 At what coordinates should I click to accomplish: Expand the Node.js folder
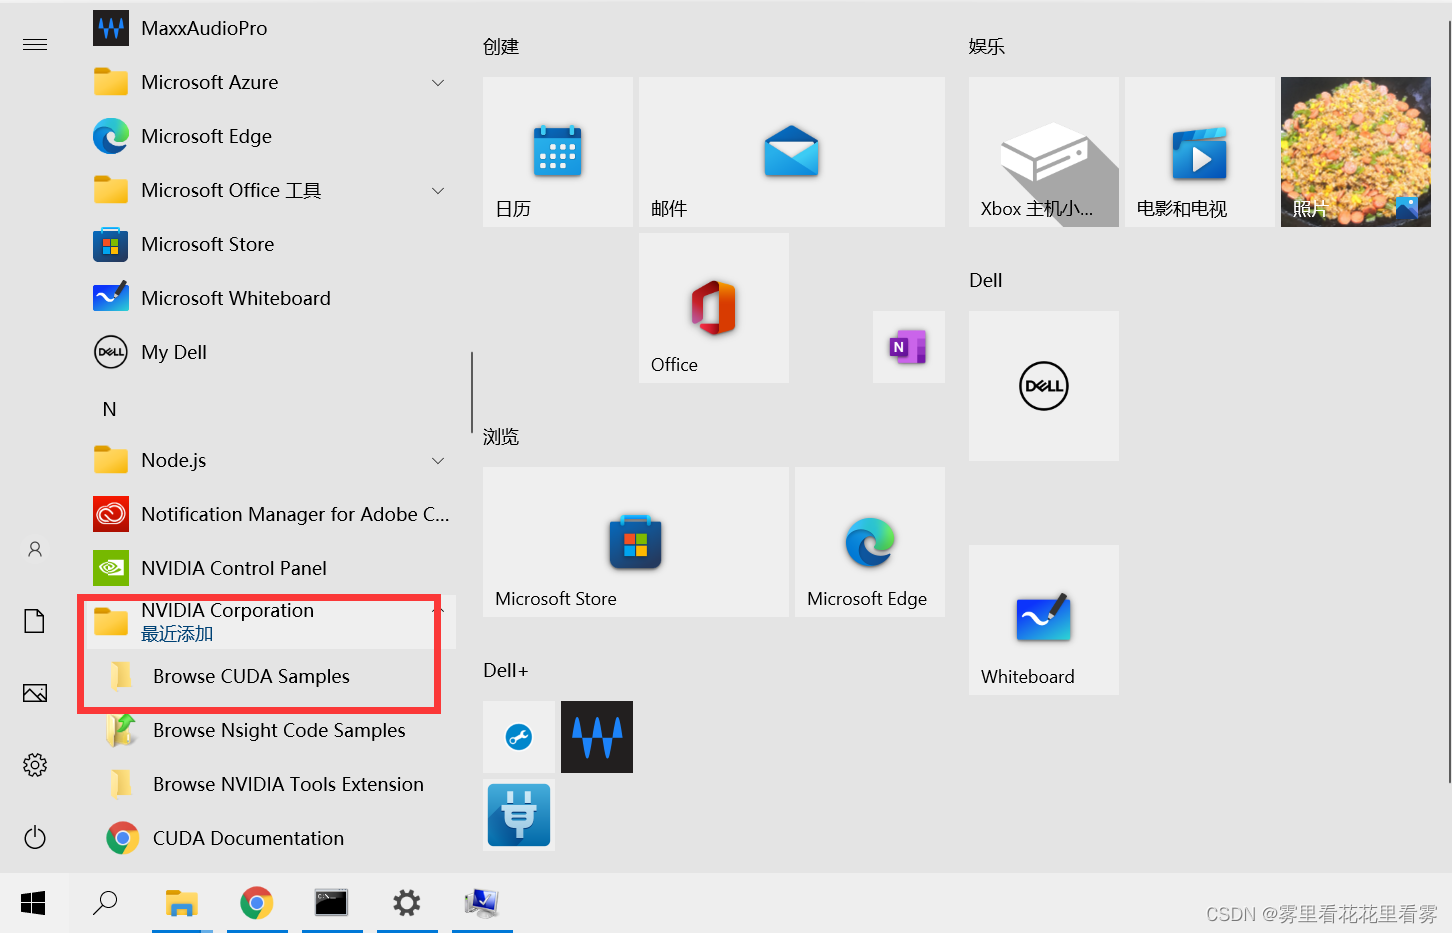[x=438, y=460]
